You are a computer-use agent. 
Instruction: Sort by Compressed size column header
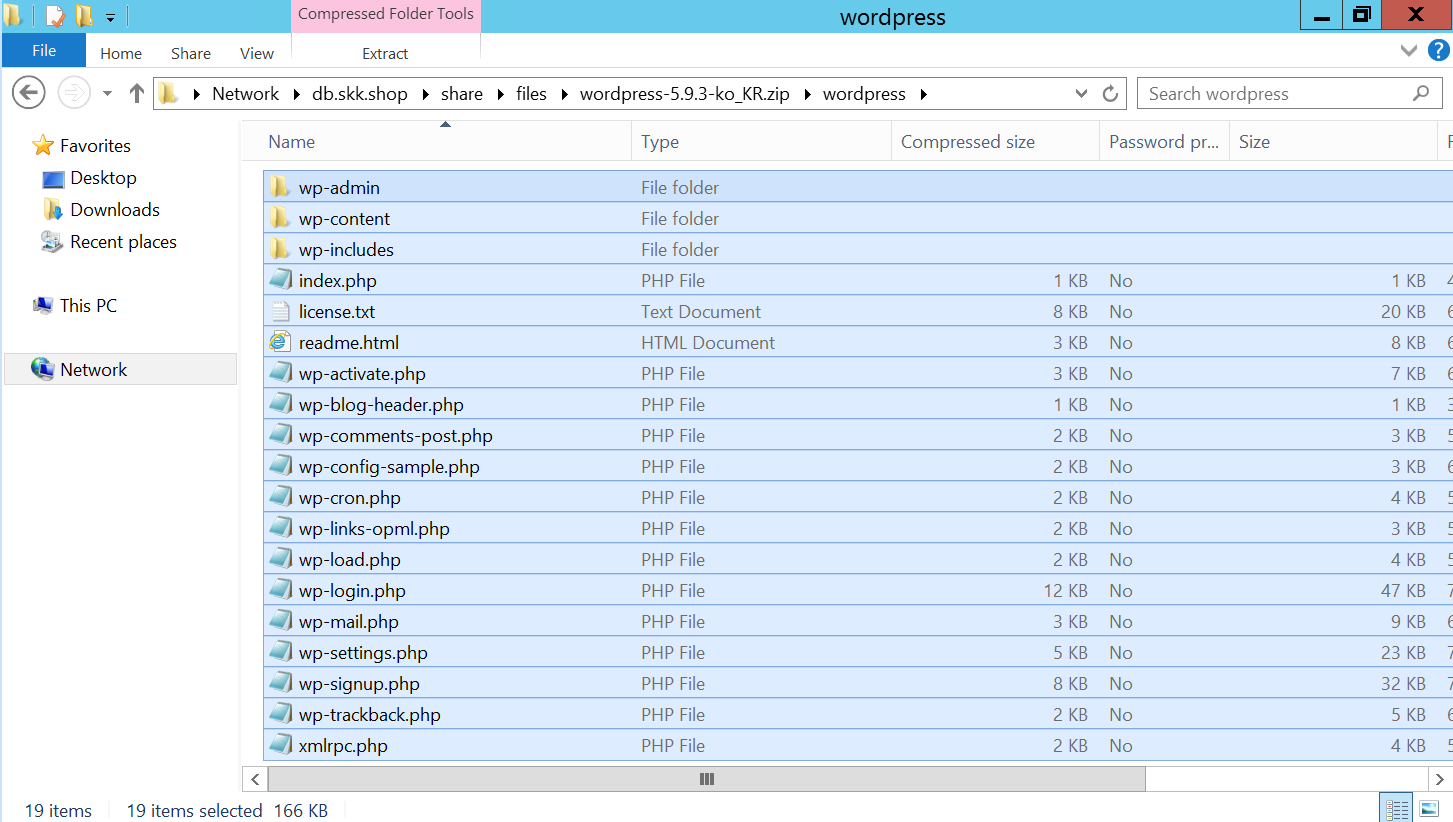995,142
